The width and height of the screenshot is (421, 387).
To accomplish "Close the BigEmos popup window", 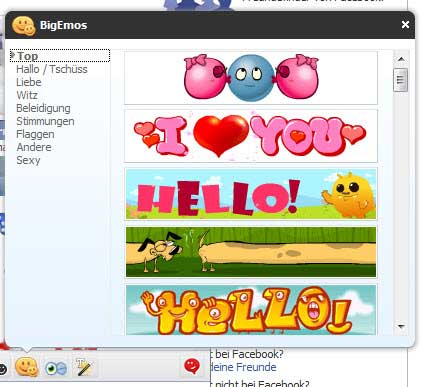I will [x=405, y=25].
